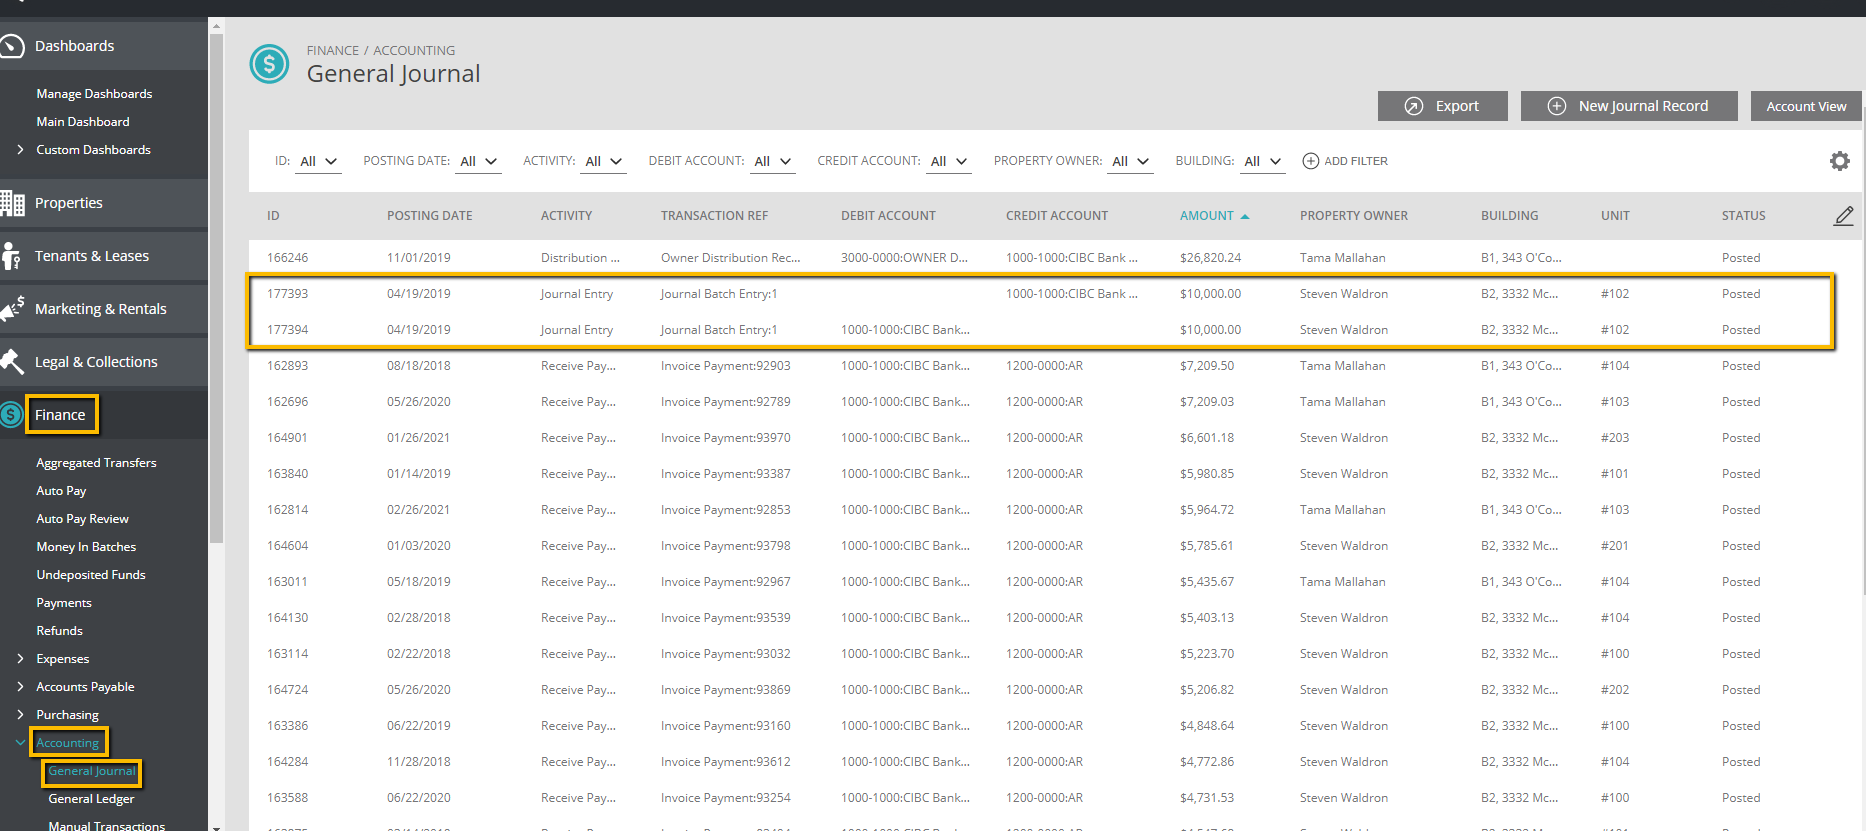Open Money In Batches page

point(86,547)
